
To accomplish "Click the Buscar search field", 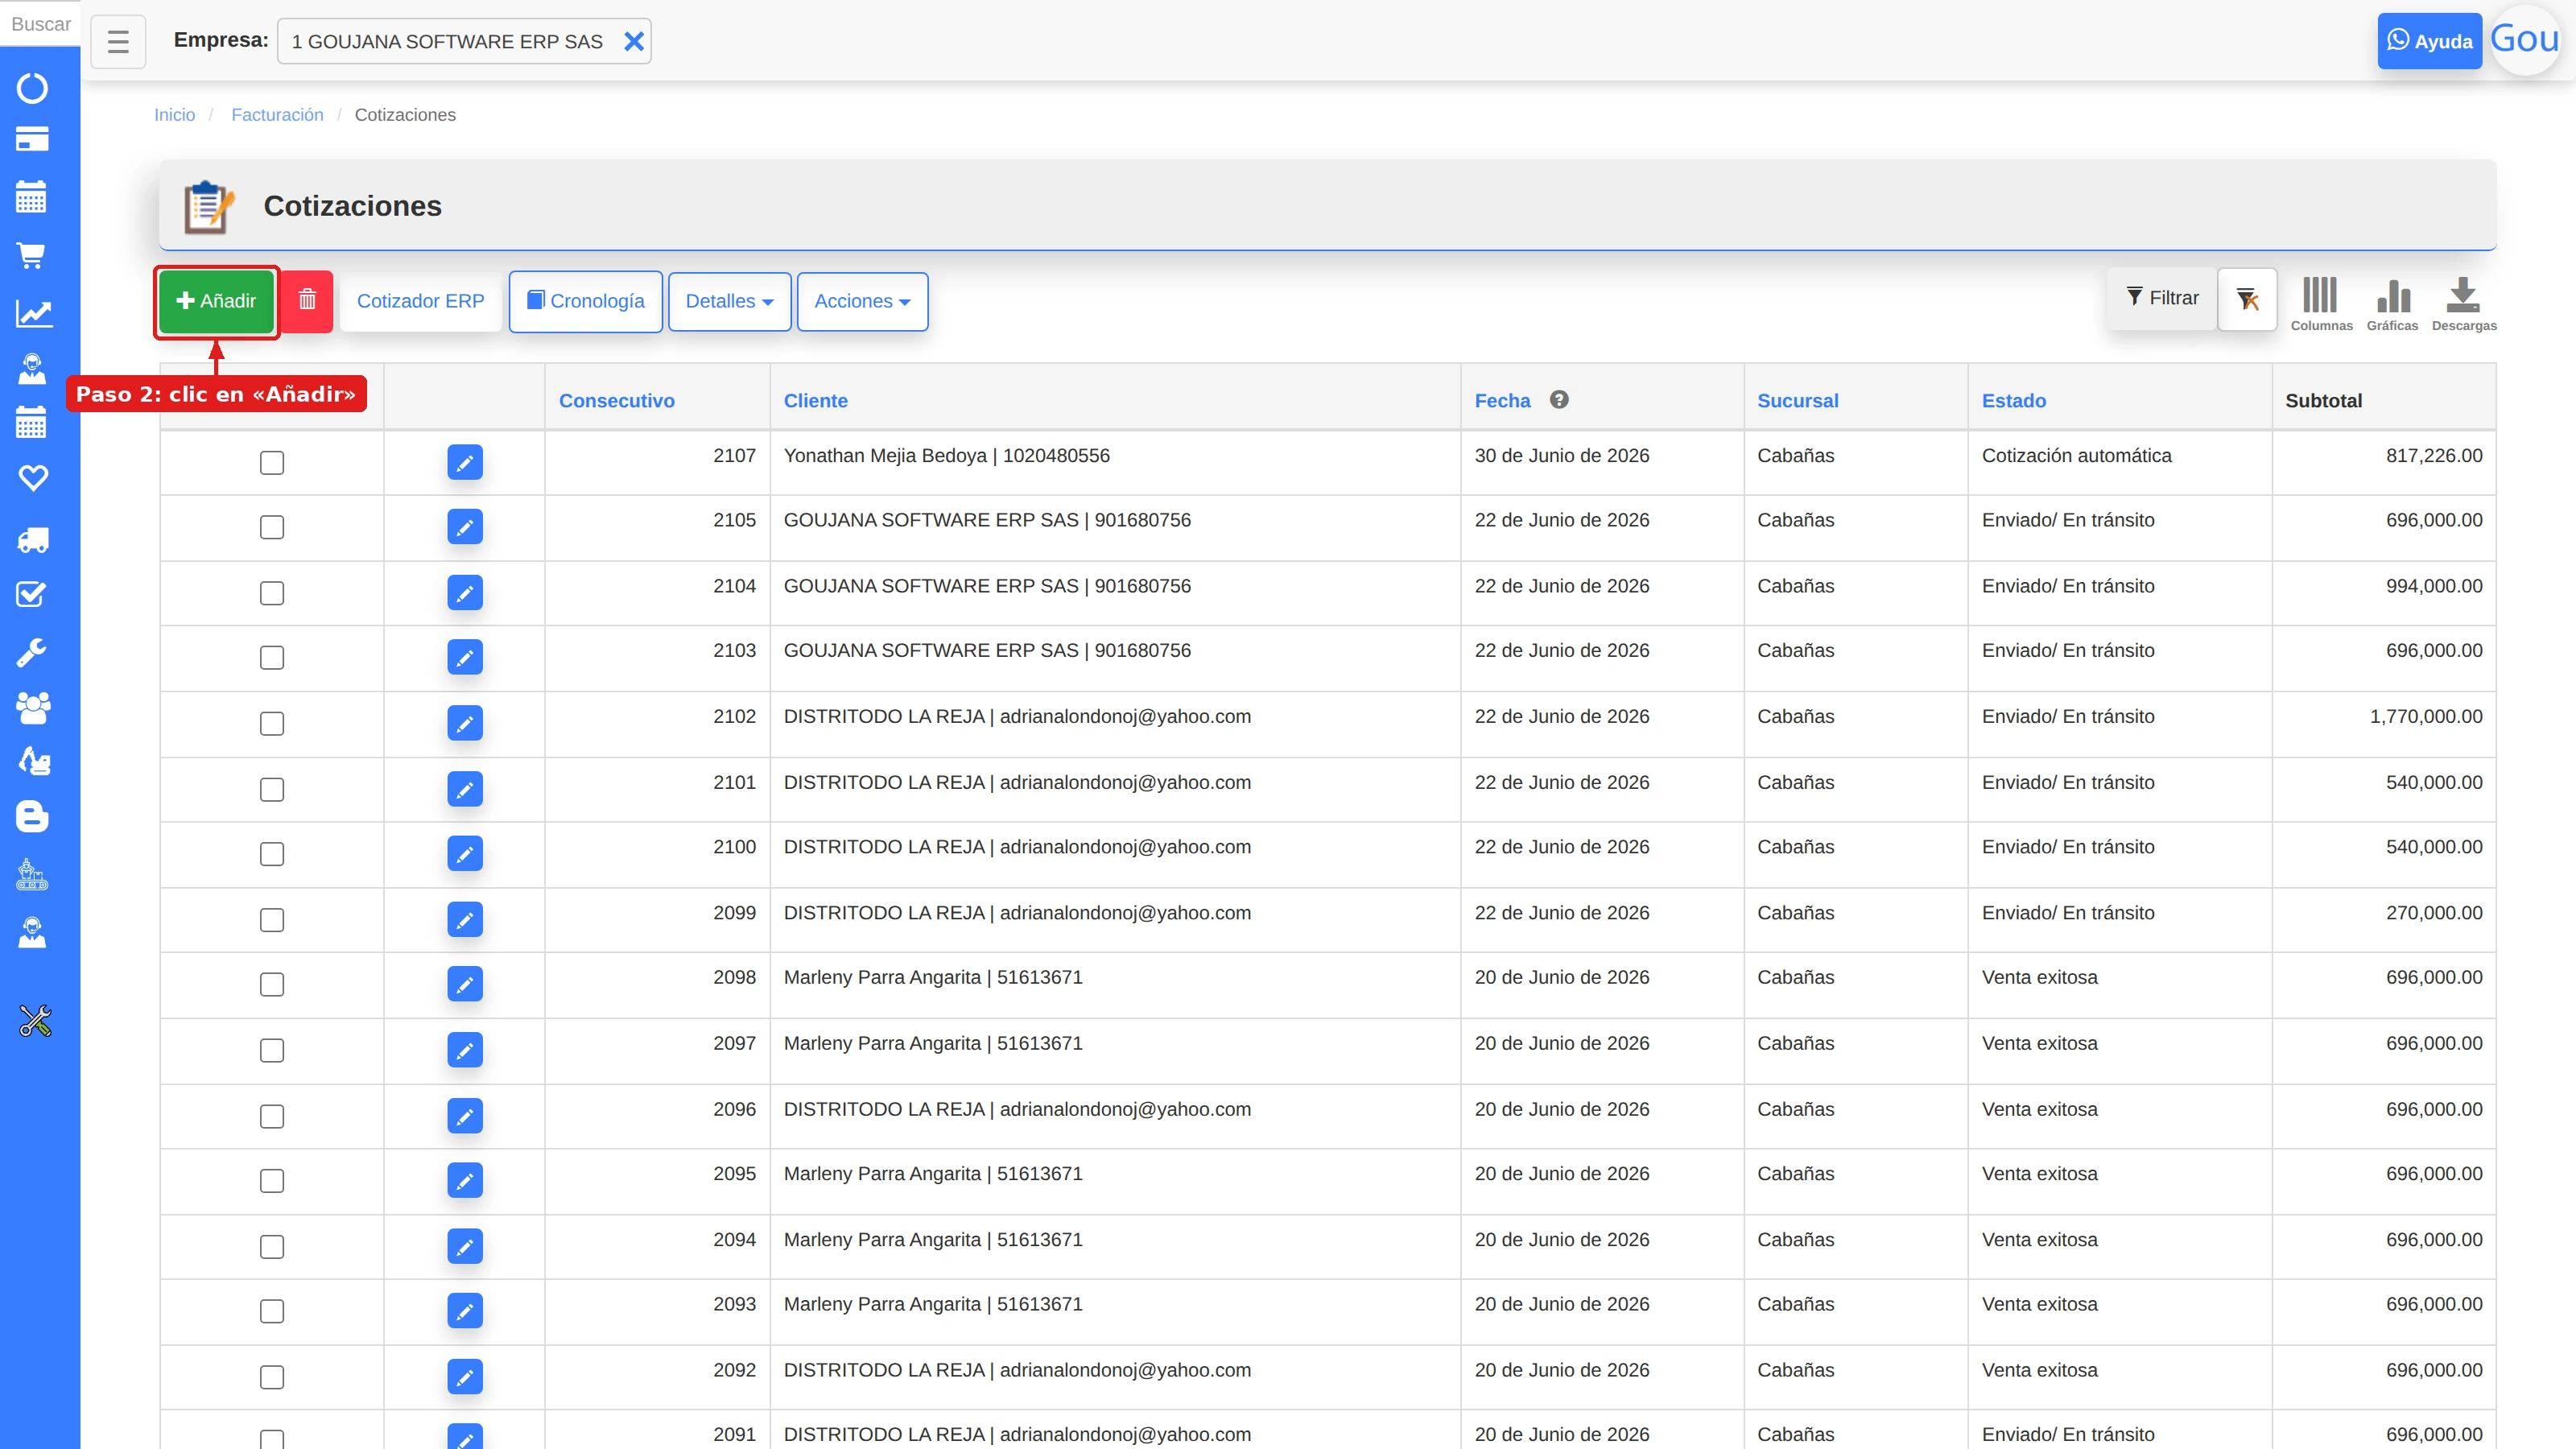I will tap(40, 23).
